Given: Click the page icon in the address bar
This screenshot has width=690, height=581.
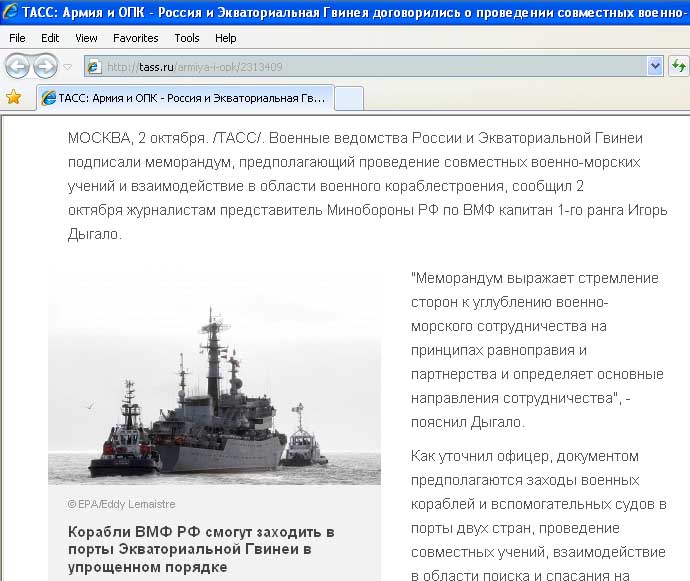Looking at the screenshot, I should 93,67.
